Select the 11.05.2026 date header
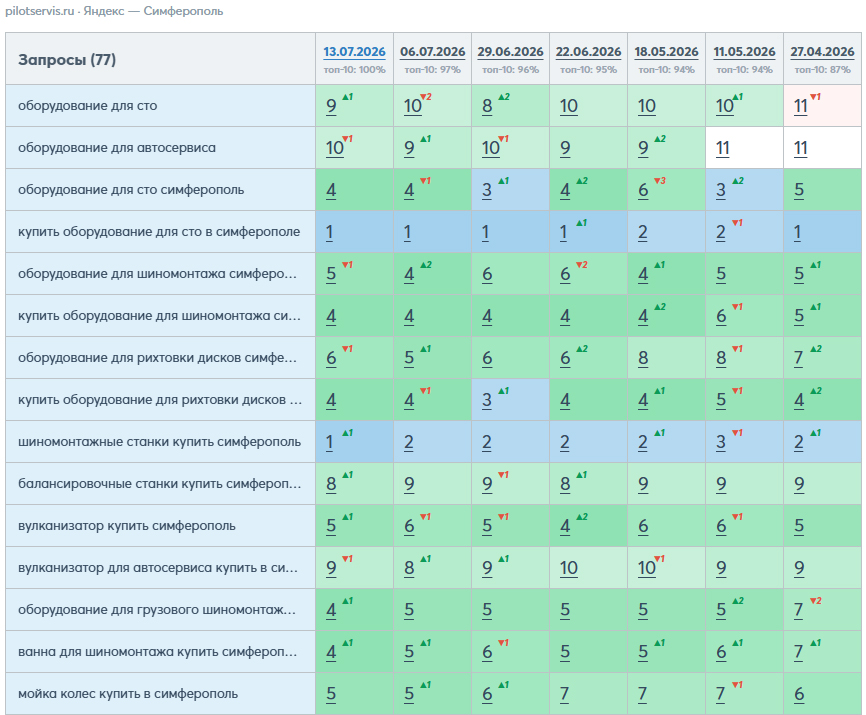The image size is (866, 715). click(x=744, y=52)
